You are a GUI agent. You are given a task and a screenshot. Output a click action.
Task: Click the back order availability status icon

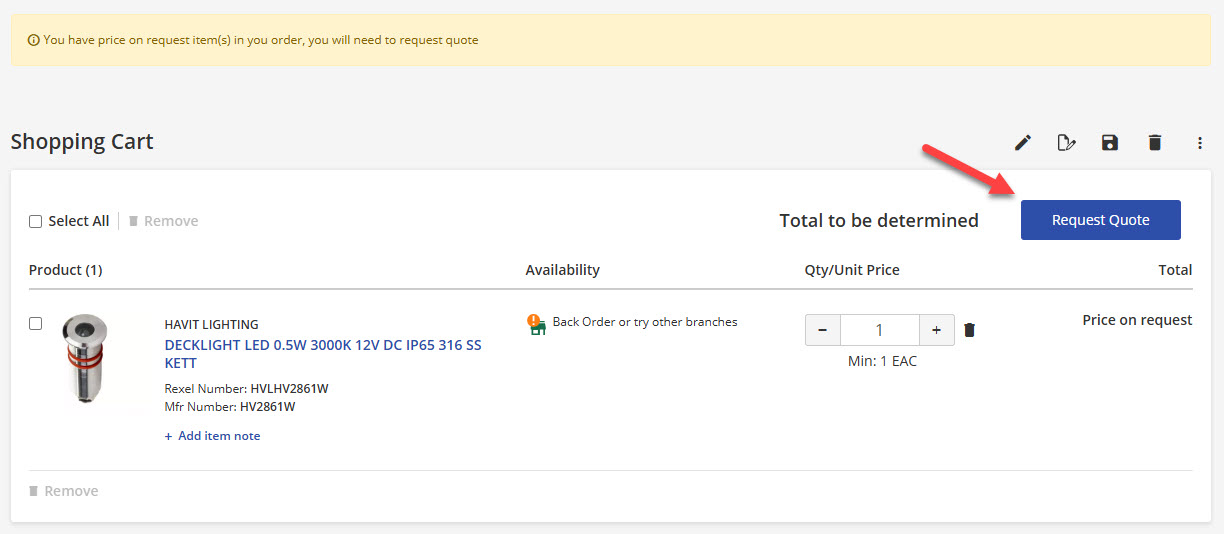pos(537,324)
